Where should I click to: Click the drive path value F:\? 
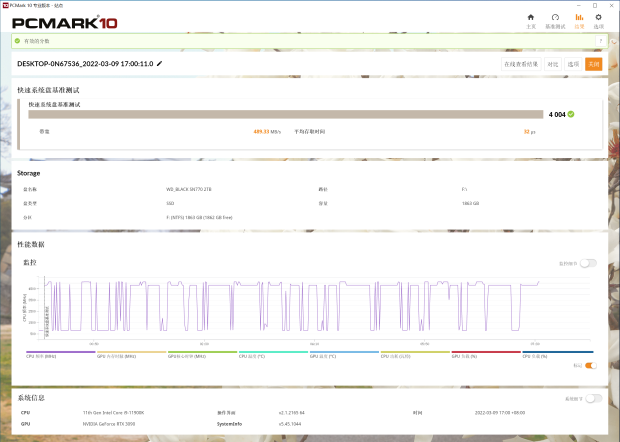(x=464, y=189)
